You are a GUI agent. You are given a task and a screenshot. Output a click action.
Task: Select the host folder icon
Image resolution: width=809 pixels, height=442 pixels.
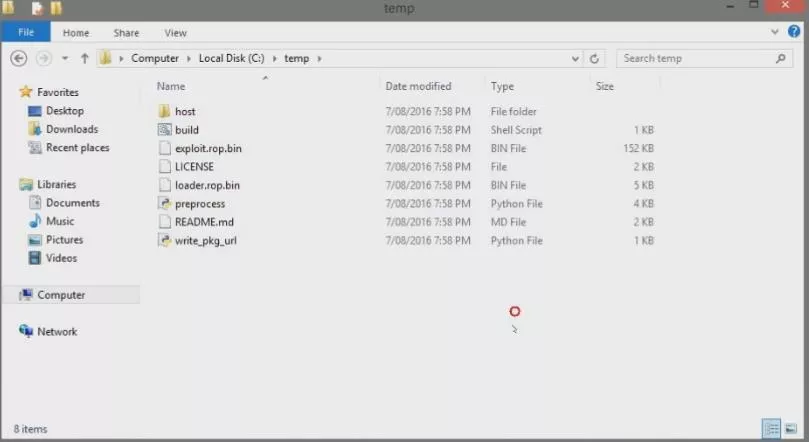(165, 111)
